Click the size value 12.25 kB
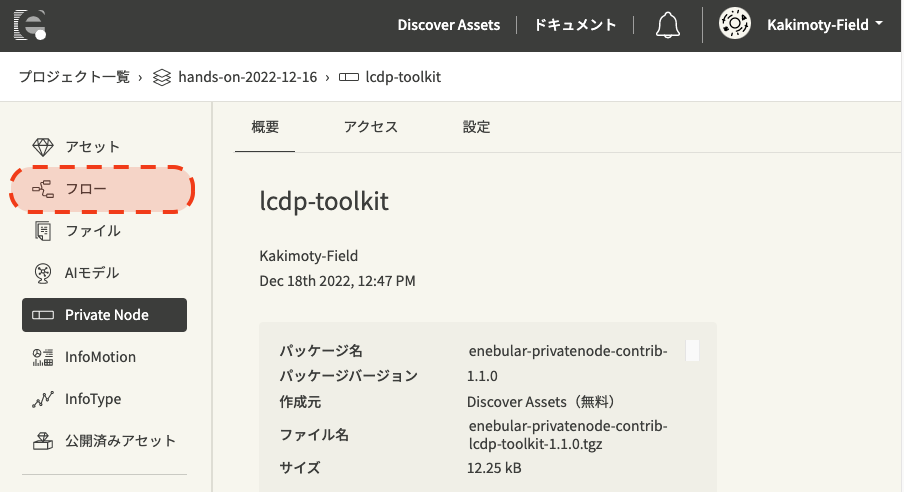 click(494, 468)
